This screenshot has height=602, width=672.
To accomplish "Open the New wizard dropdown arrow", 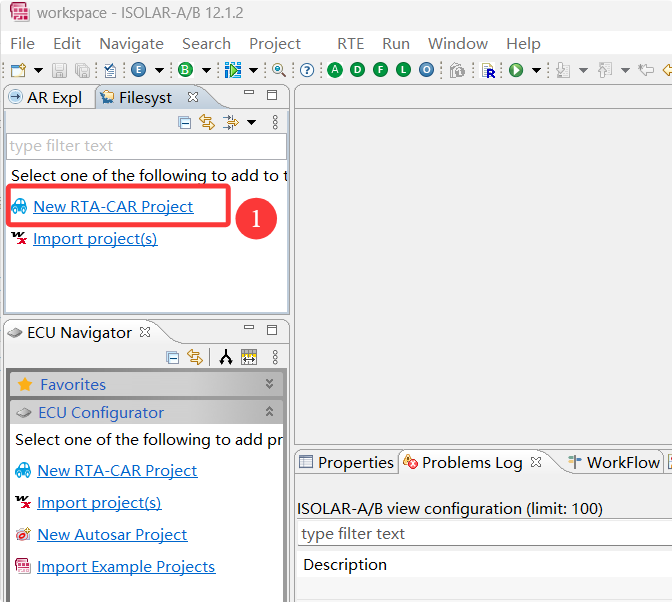I will coord(39,70).
